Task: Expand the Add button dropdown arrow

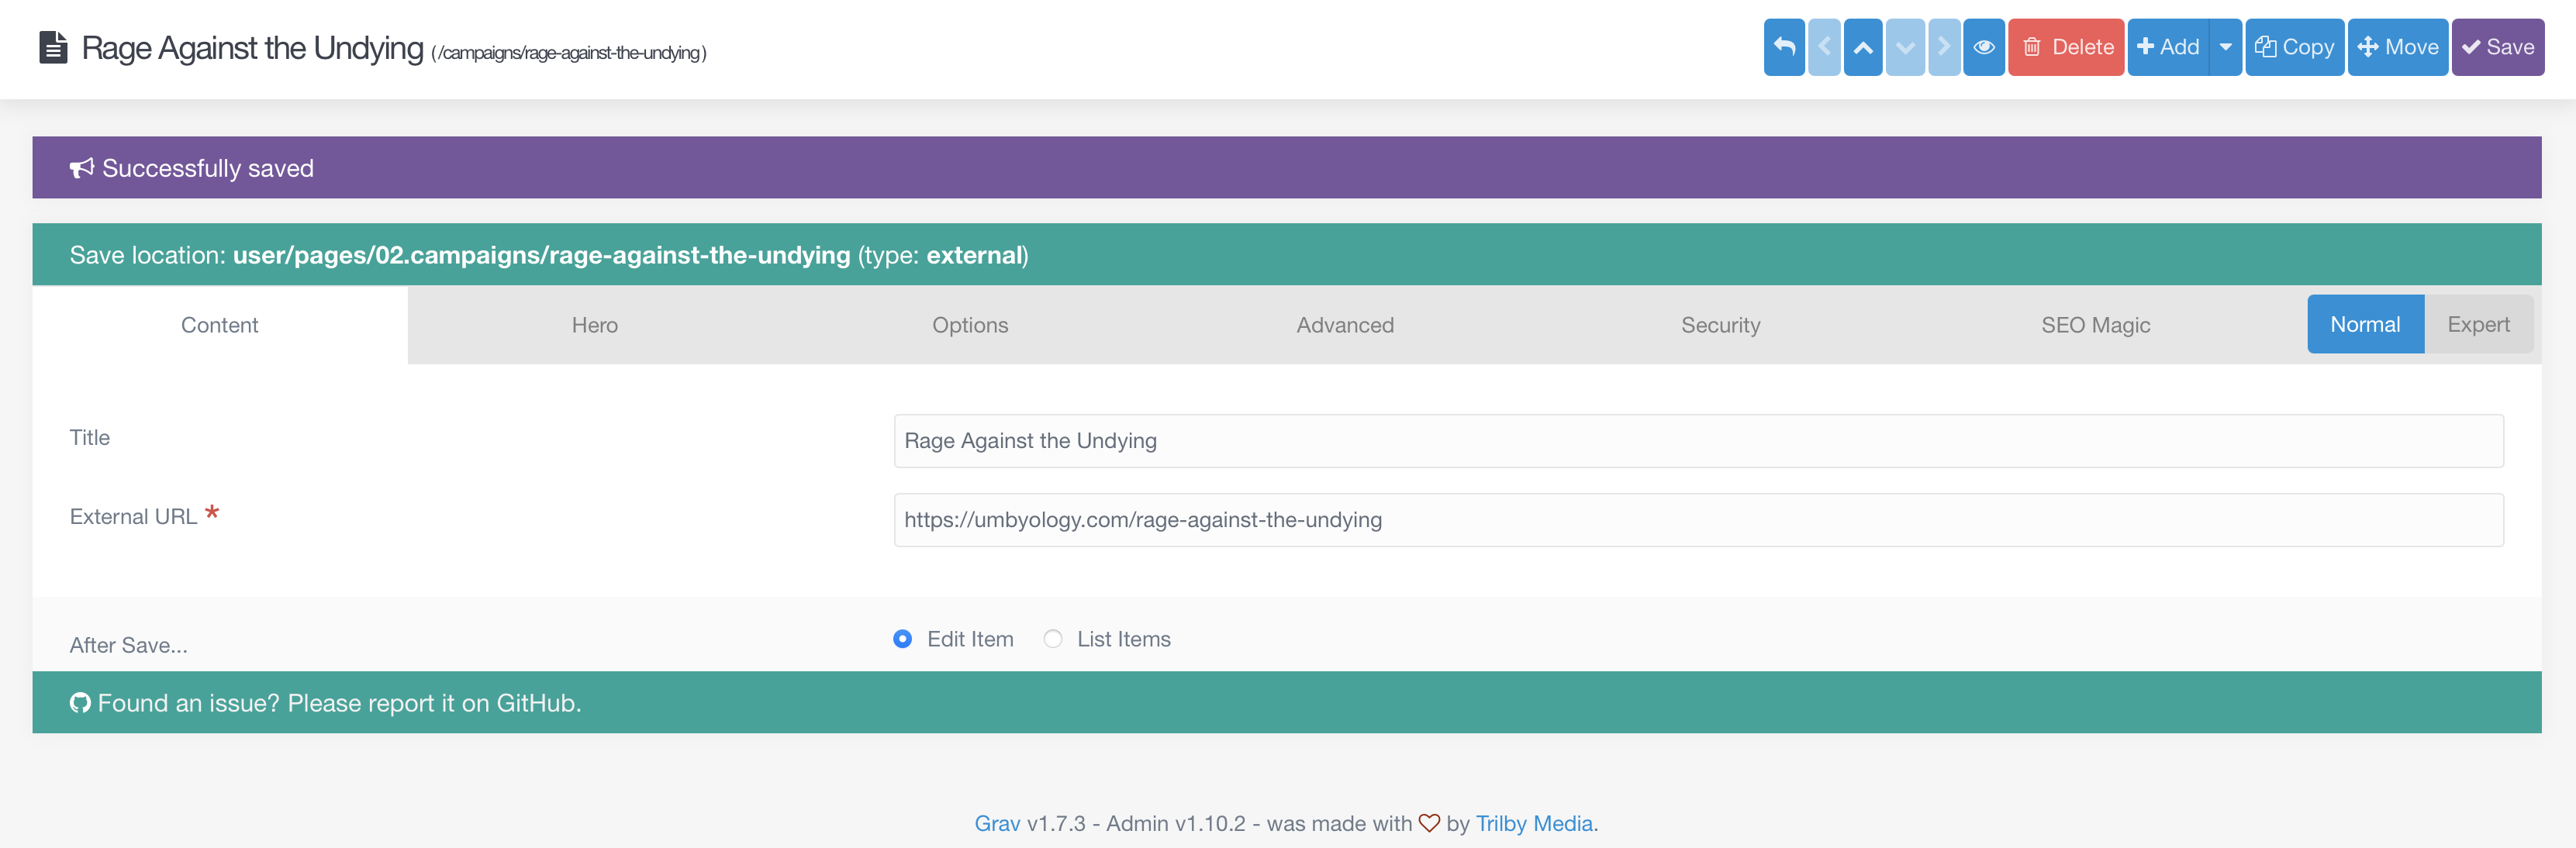Action: click(2225, 47)
